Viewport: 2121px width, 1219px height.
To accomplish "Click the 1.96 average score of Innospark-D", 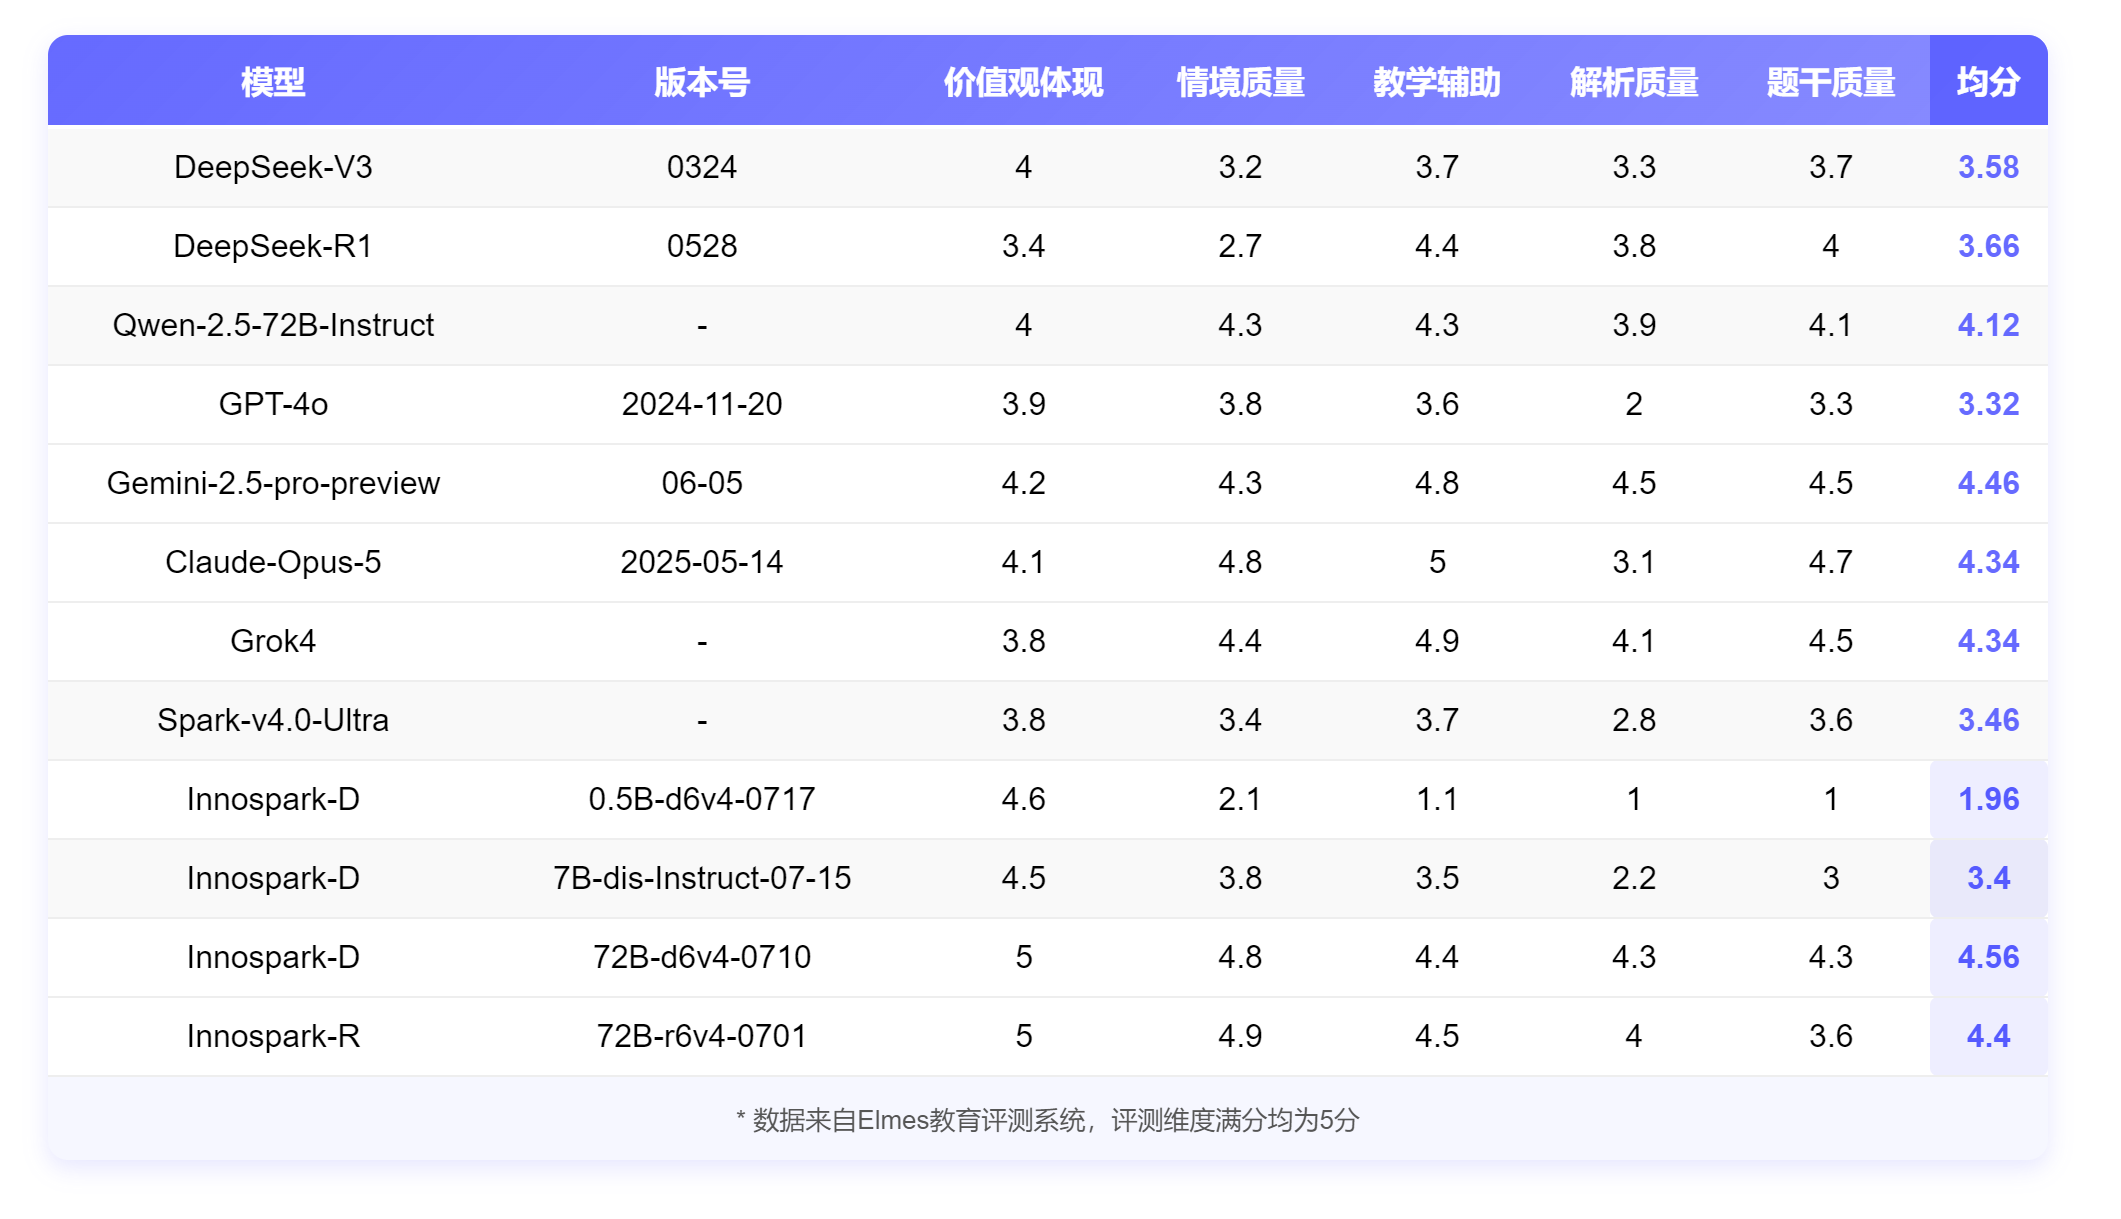I will (x=1988, y=799).
